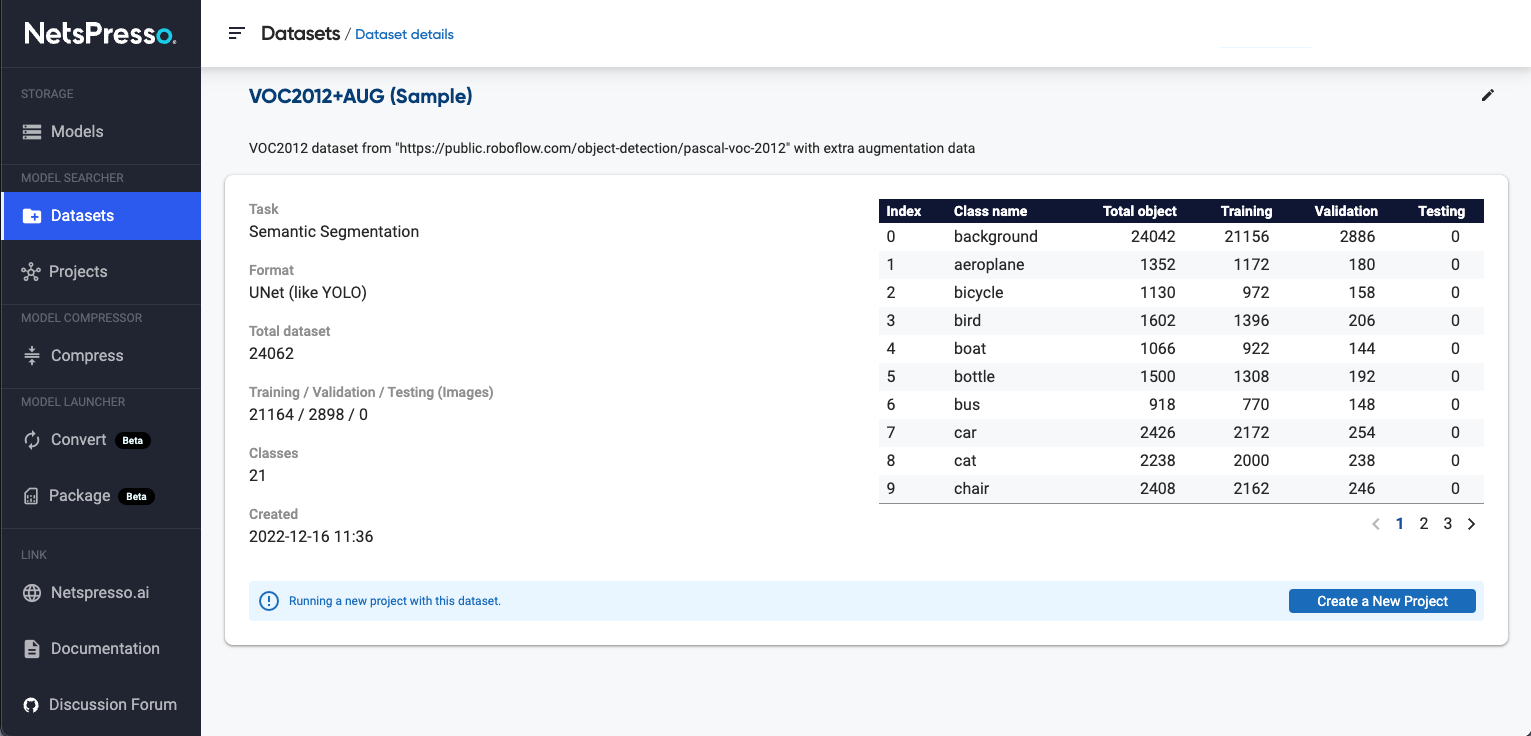1531x736 pixels.
Task: Open the Netspresso.ai link
Action: coord(101,593)
